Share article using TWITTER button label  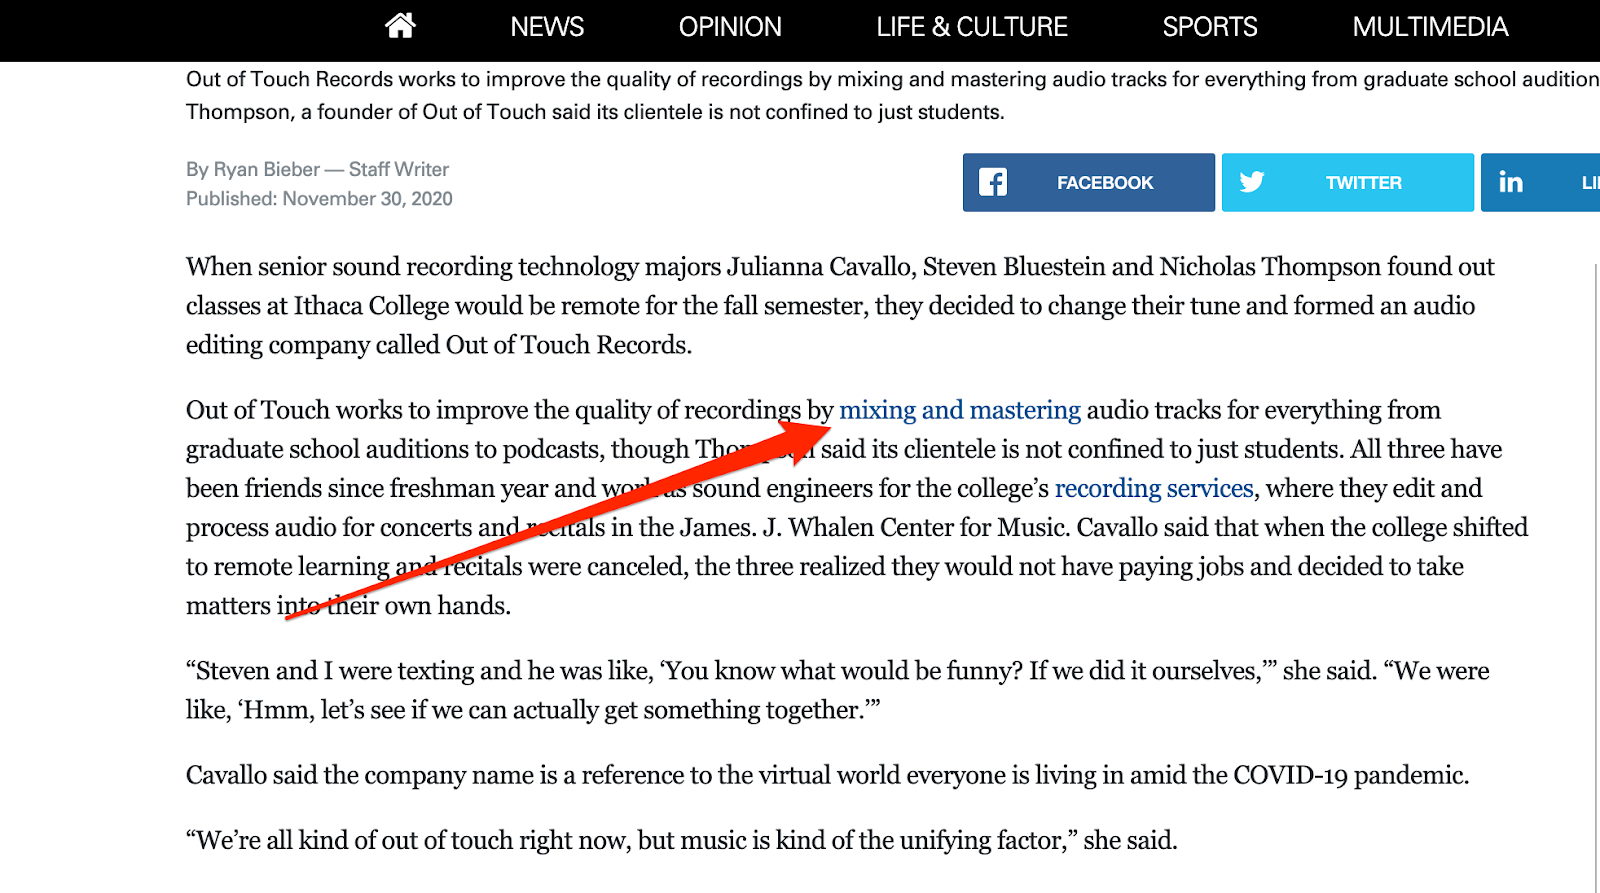tap(1363, 183)
